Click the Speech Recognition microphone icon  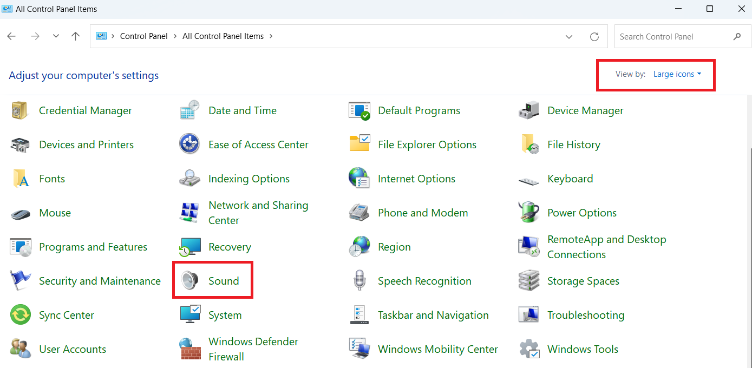[359, 281]
